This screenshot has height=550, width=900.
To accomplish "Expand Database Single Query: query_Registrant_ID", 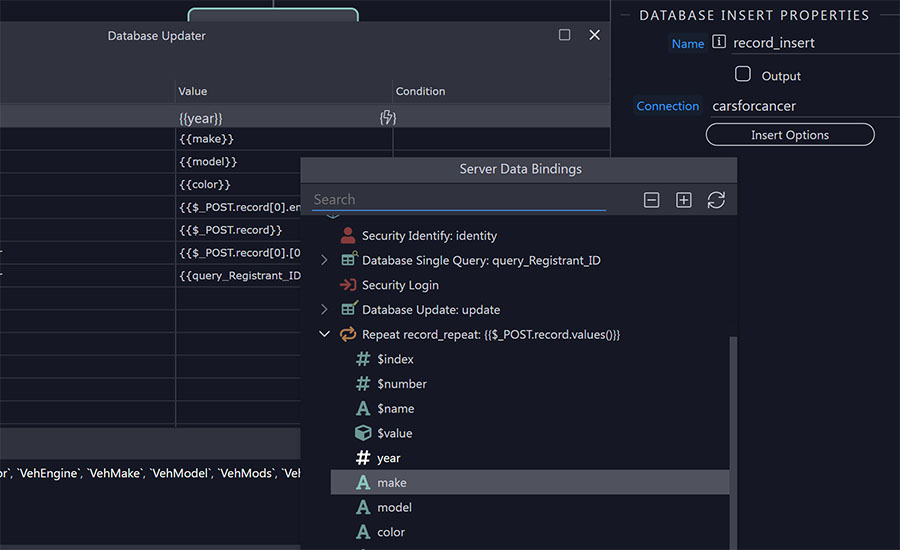I will (324, 260).
